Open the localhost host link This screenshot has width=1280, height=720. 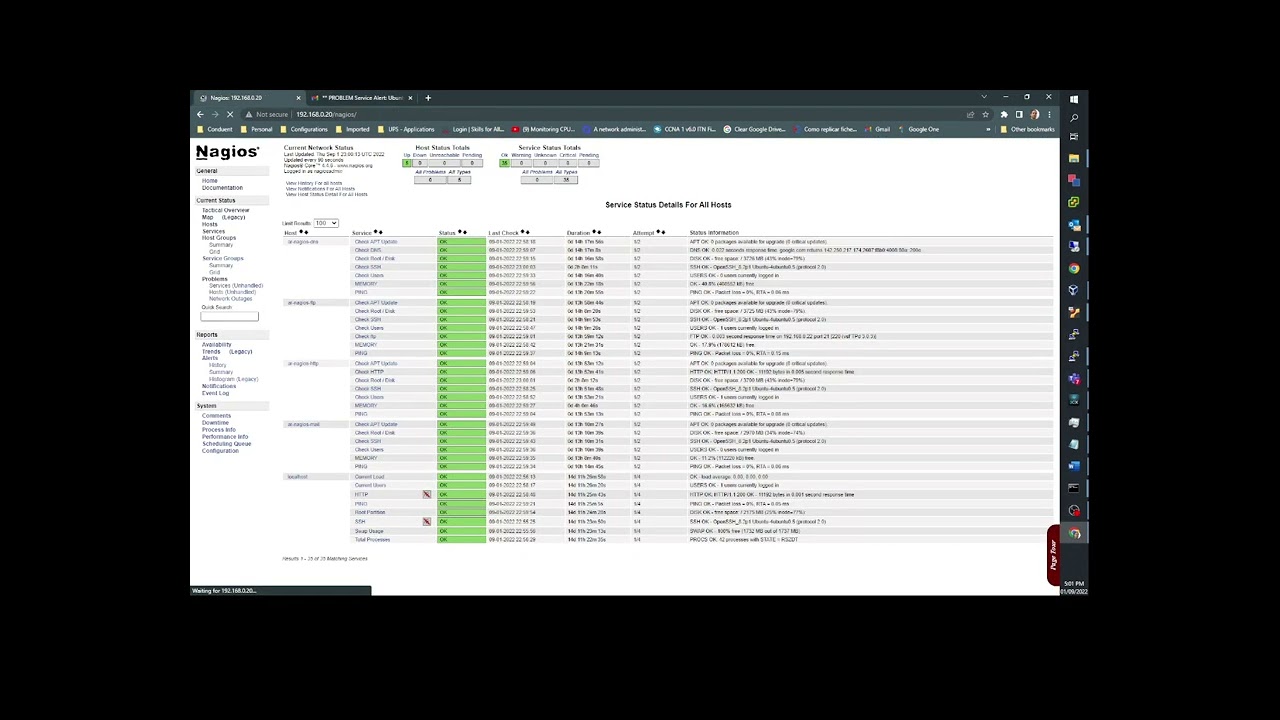click(297, 477)
